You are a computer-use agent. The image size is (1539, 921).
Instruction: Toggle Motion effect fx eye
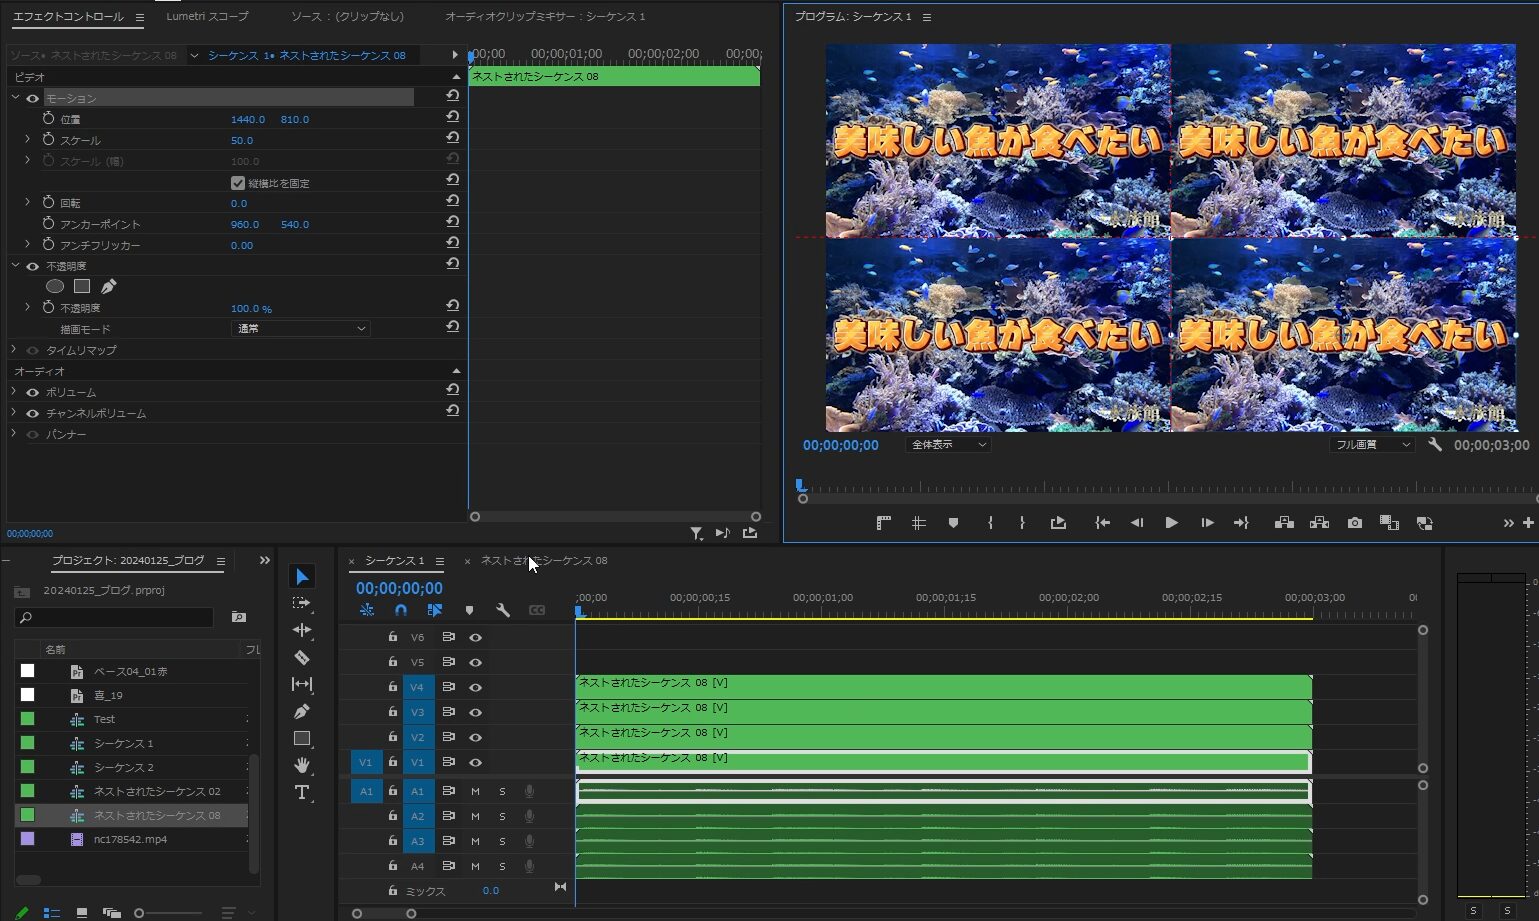[x=33, y=98]
